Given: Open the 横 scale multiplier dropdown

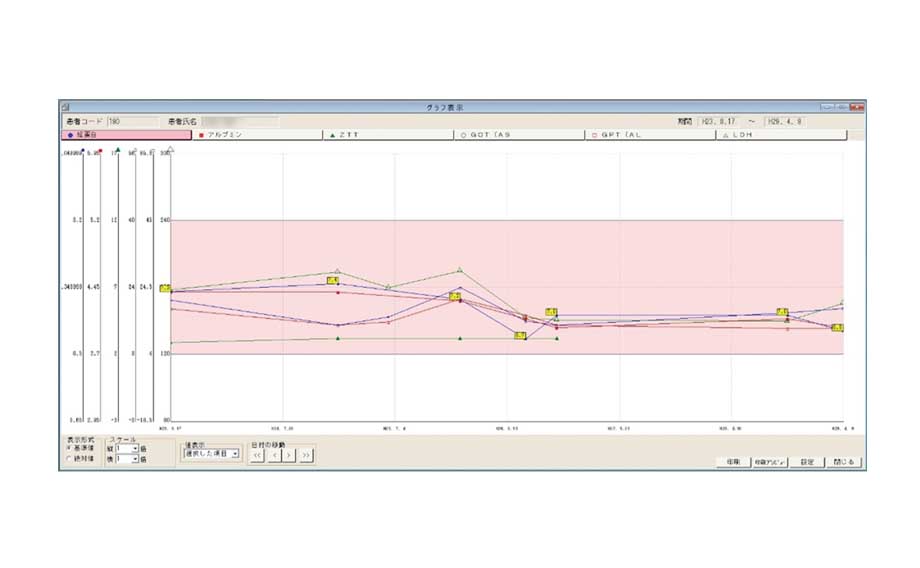Looking at the screenshot, I should [135, 459].
